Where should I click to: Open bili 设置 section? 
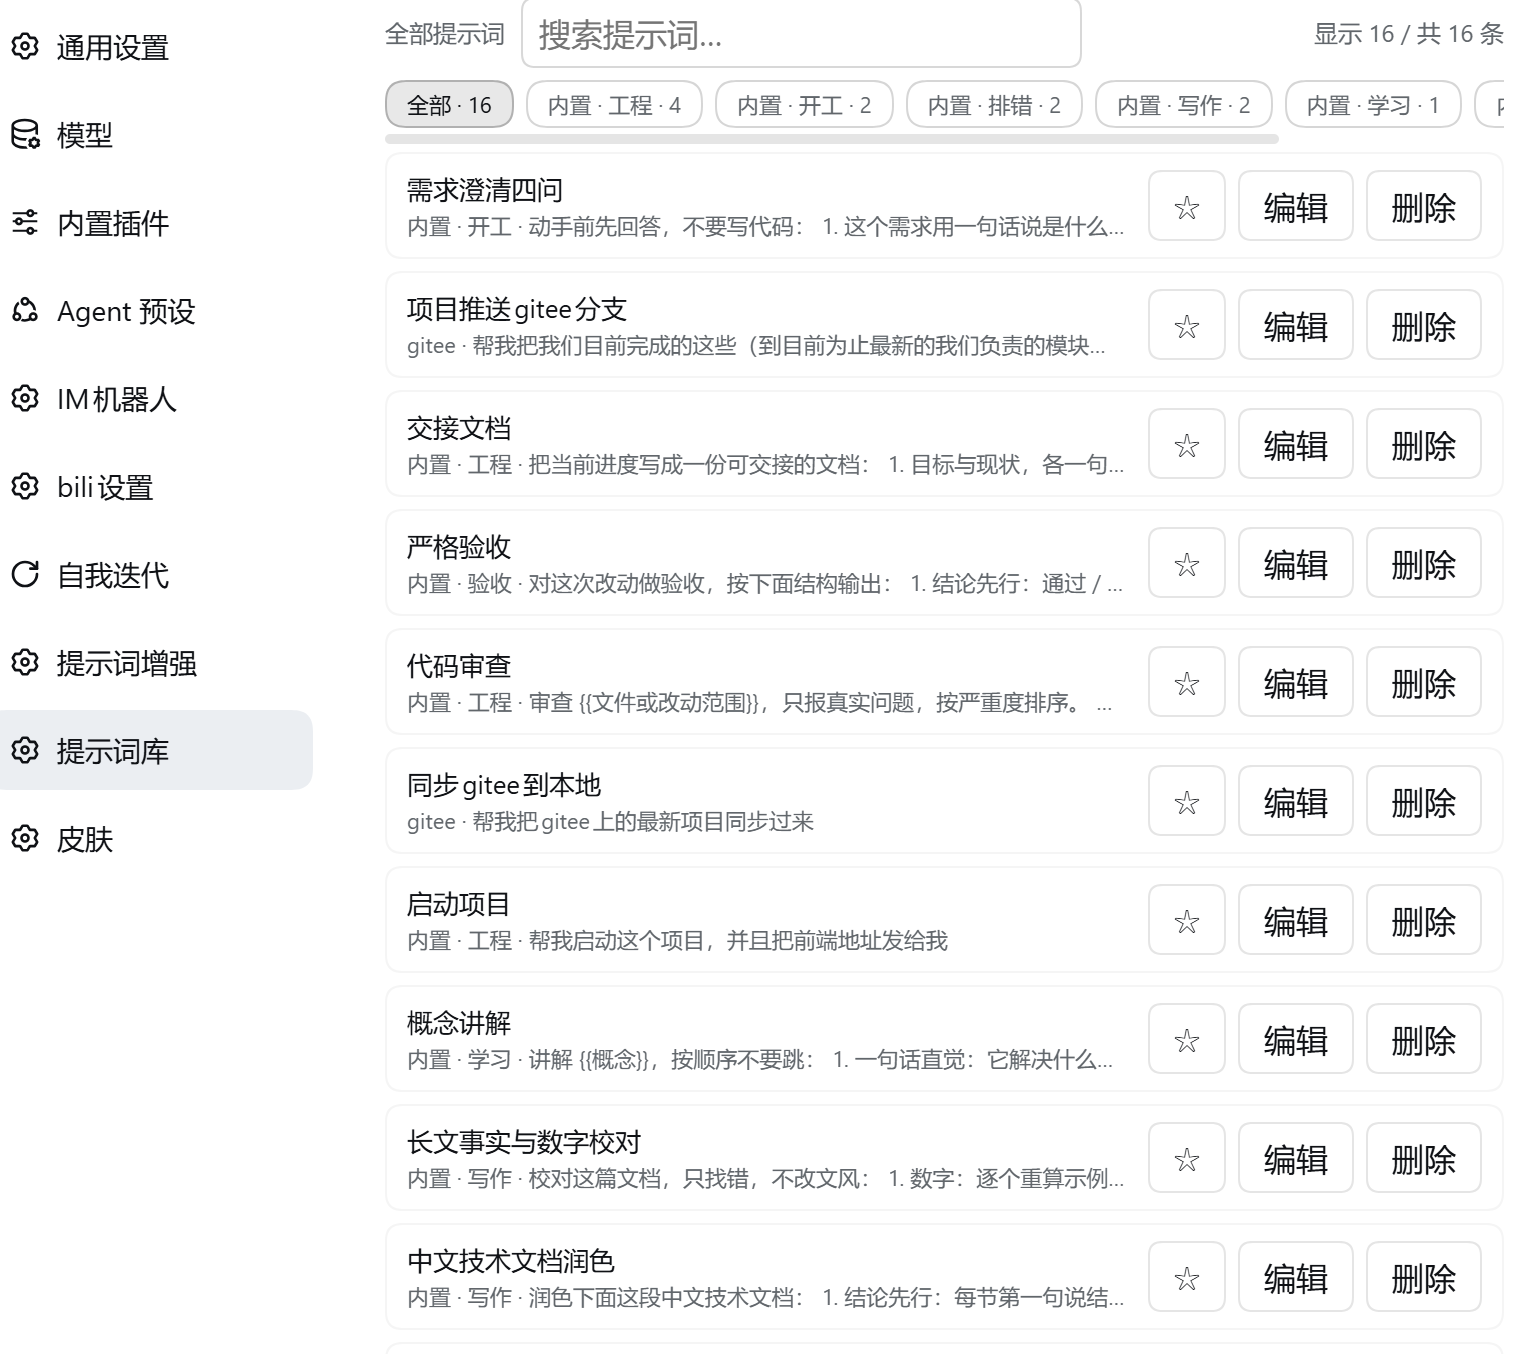156,486
